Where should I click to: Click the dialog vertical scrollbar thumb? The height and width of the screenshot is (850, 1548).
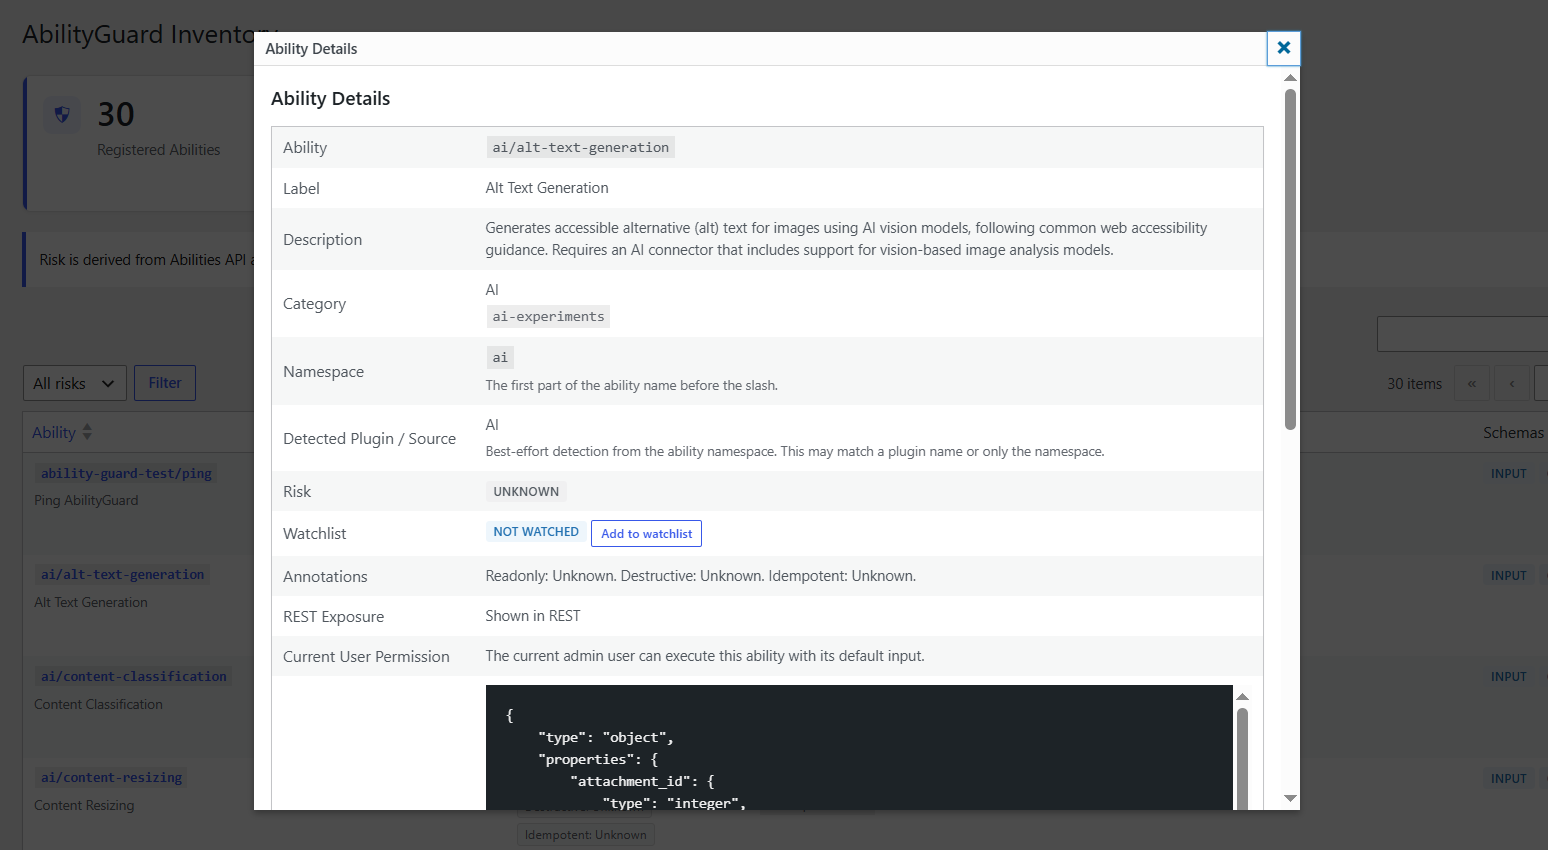tap(1290, 260)
